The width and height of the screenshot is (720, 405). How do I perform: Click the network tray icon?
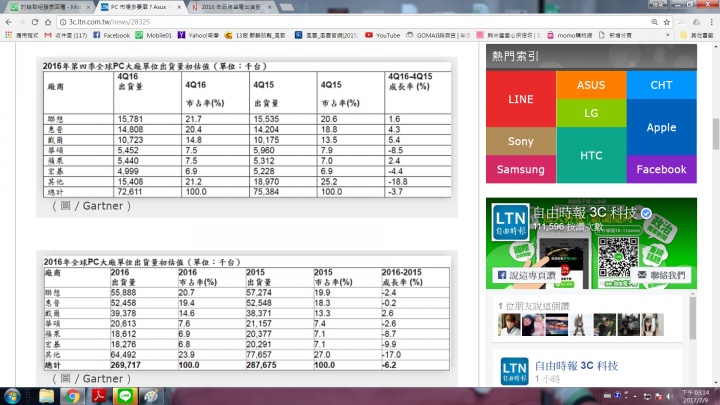pos(647,396)
